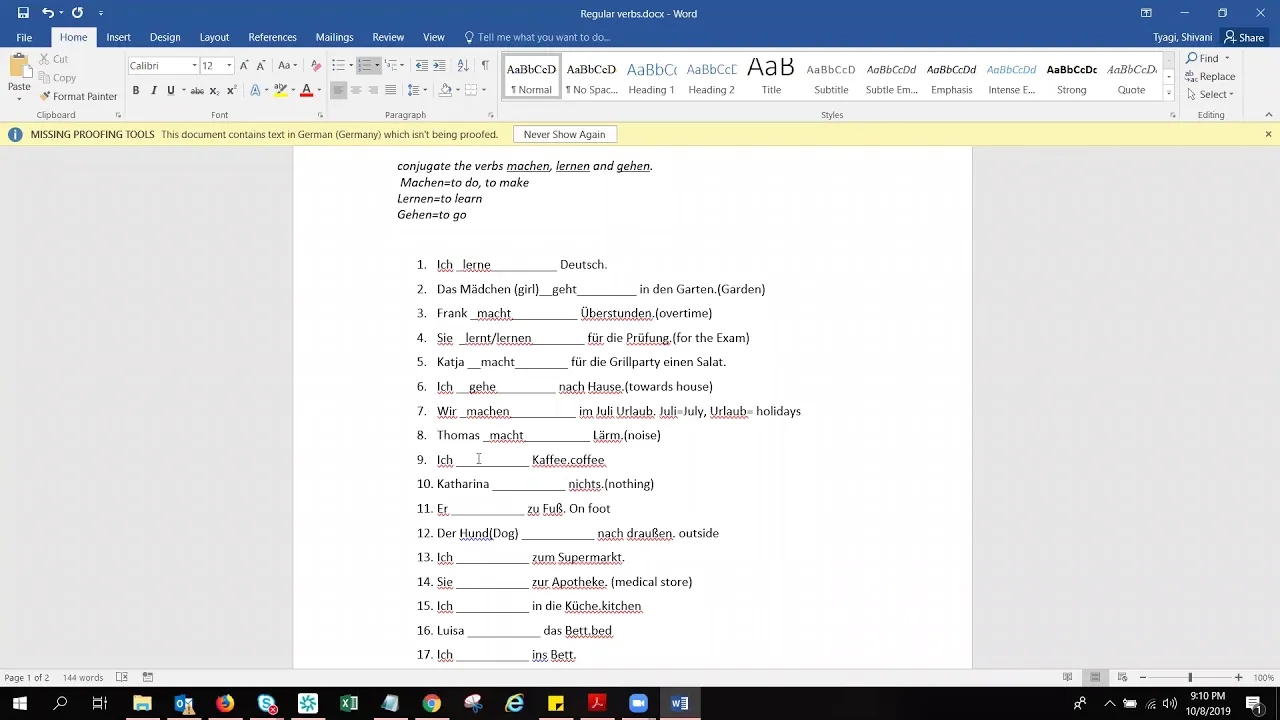The width and height of the screenshot is (1280, 720).
Task: Click Replace in the Editing group
Action: tap(1211, 76)
